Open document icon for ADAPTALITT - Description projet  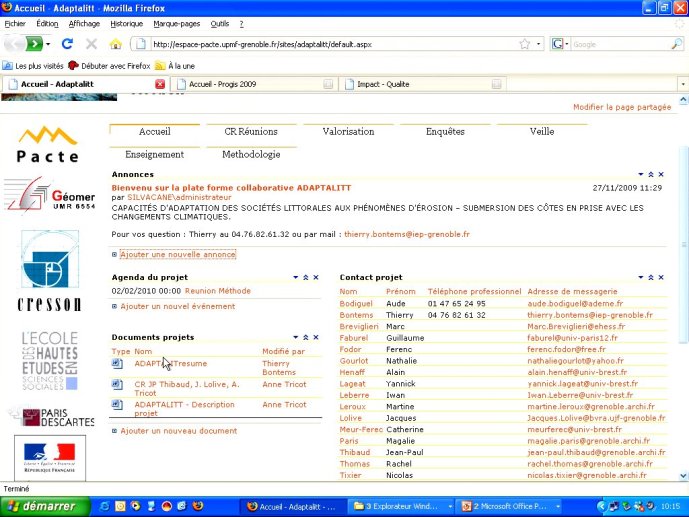pyautogui.click(x=117, y=405)
